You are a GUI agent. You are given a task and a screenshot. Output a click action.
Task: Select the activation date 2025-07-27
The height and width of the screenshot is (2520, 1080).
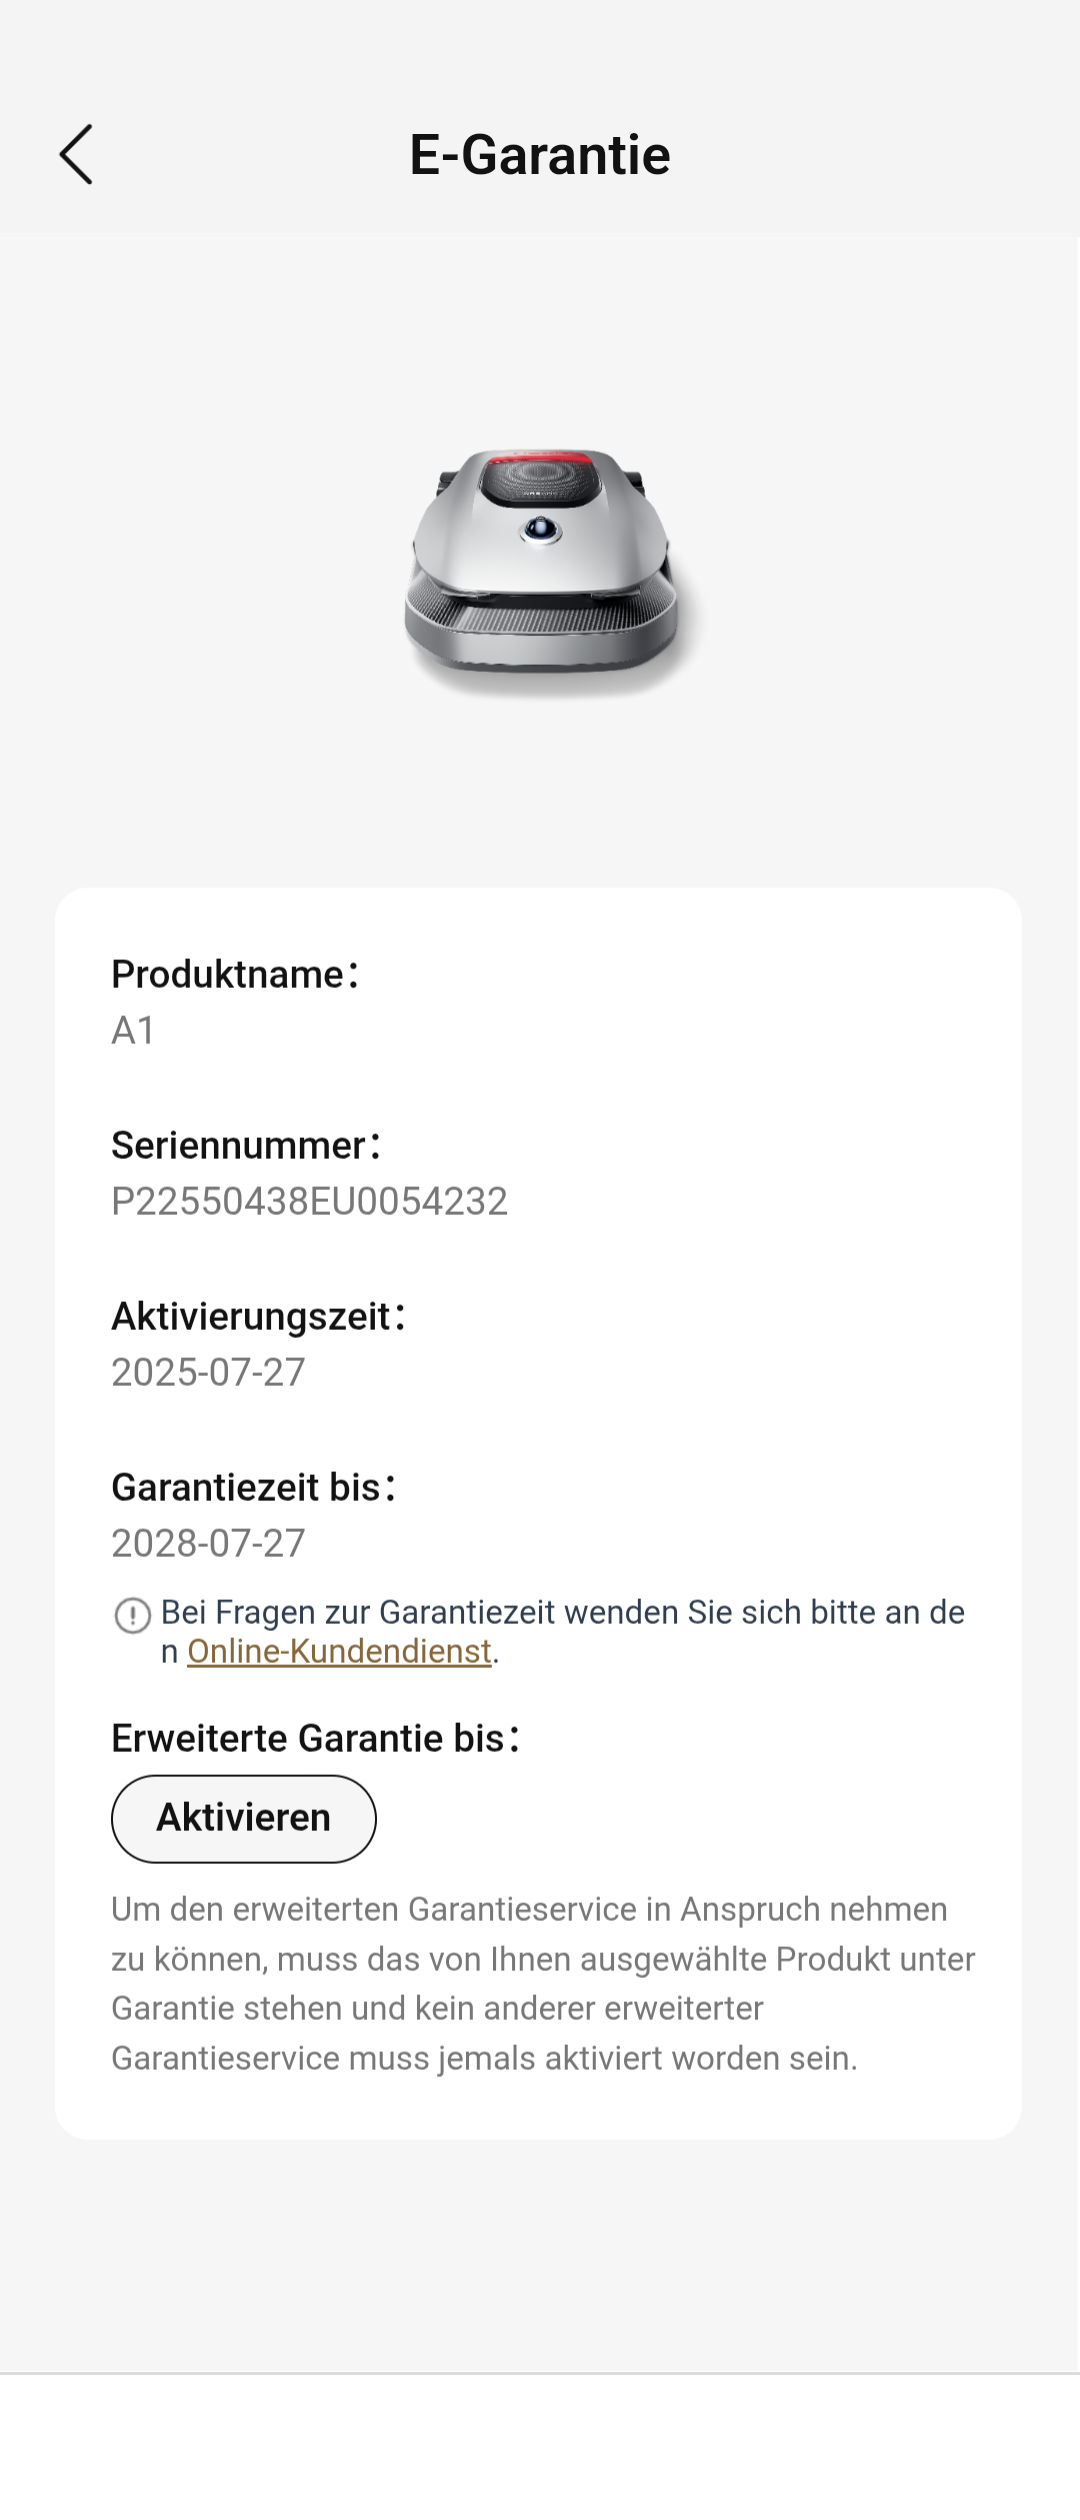(x=208, y=1372)
